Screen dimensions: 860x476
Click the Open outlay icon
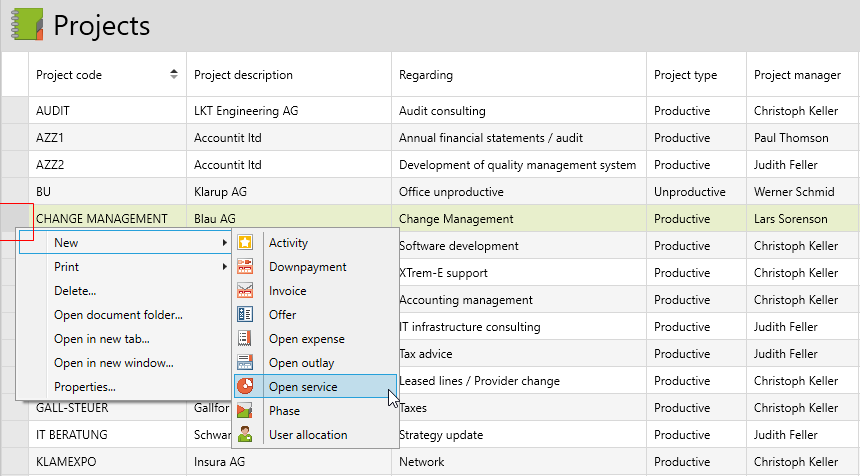(245, 363)
